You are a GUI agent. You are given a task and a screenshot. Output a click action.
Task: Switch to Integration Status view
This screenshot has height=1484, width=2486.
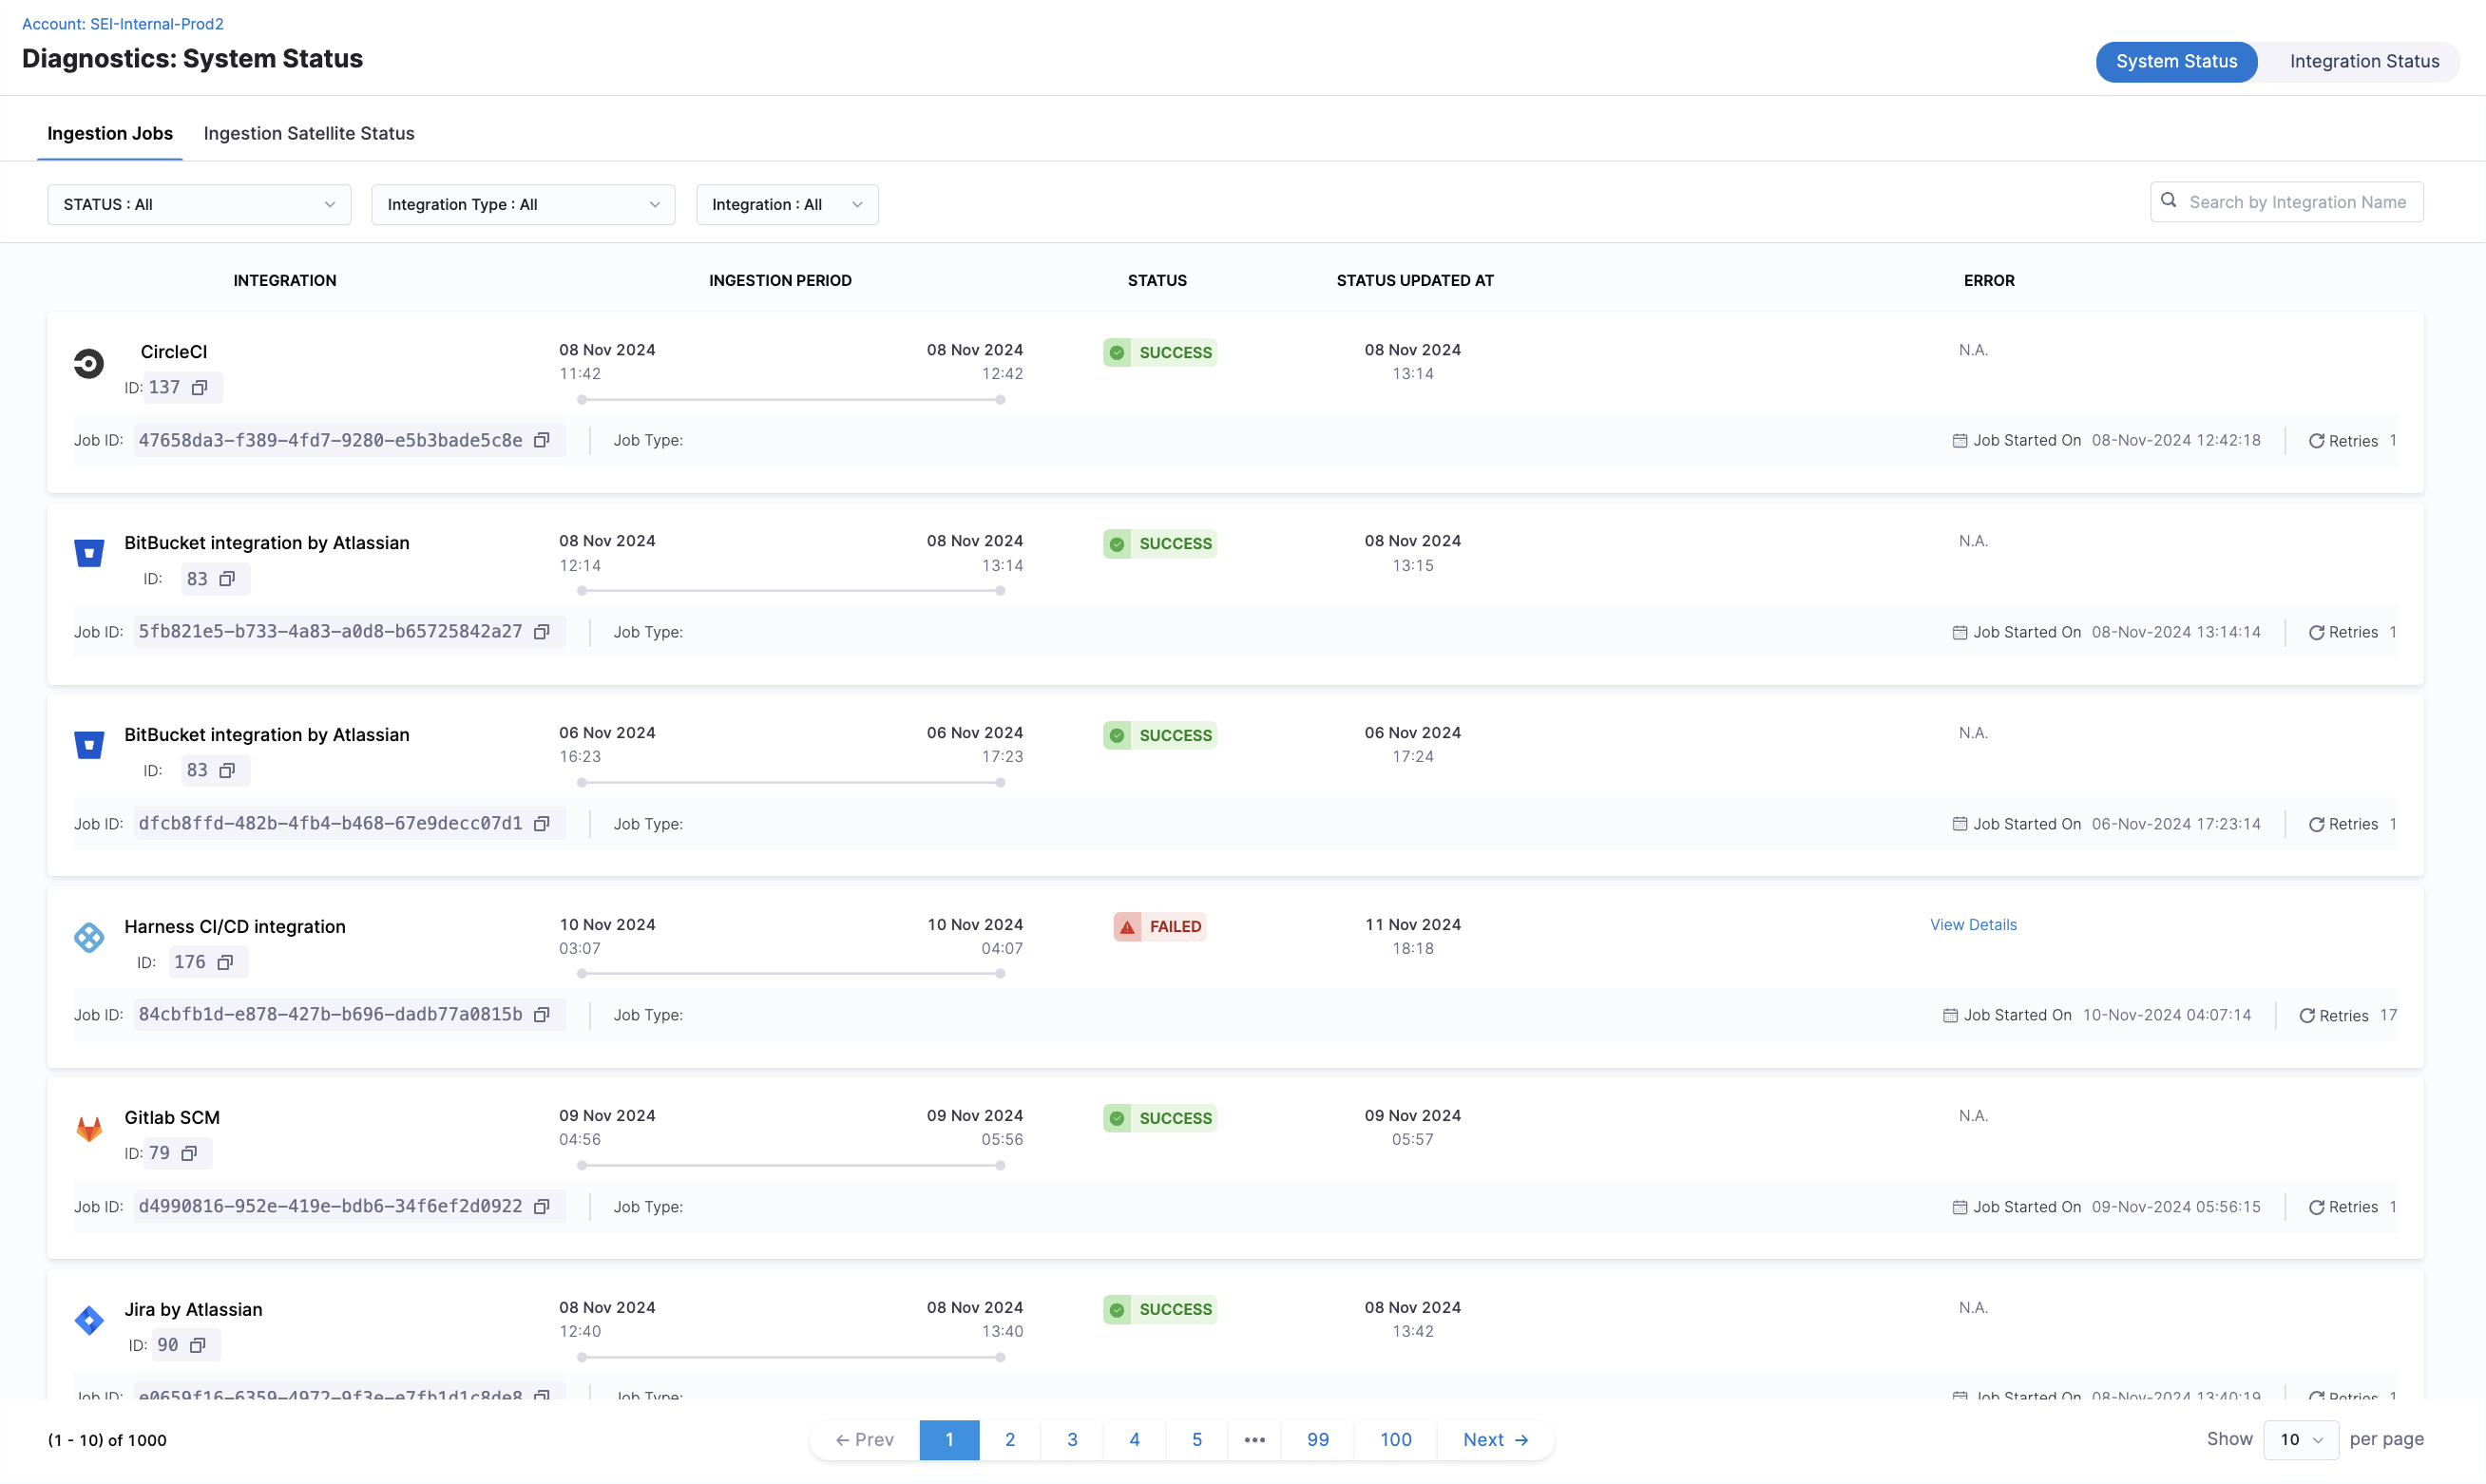(2363, 62)
